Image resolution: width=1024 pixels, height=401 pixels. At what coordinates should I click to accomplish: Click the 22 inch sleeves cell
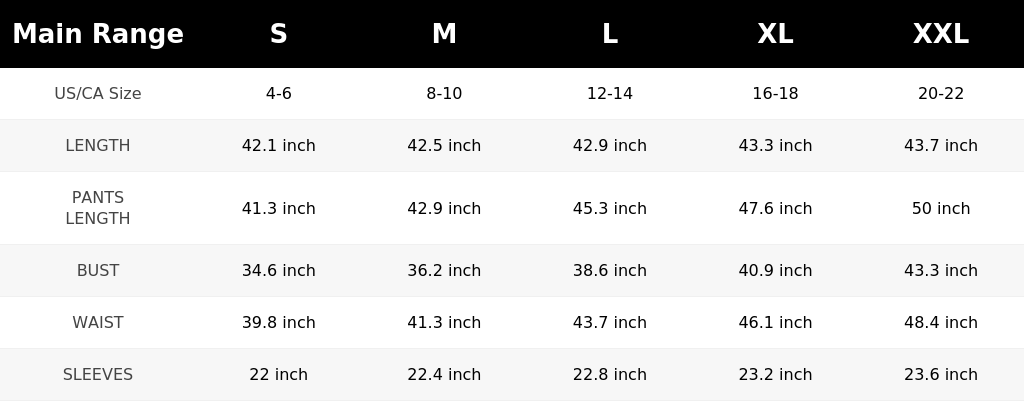[x=279, y=375]
